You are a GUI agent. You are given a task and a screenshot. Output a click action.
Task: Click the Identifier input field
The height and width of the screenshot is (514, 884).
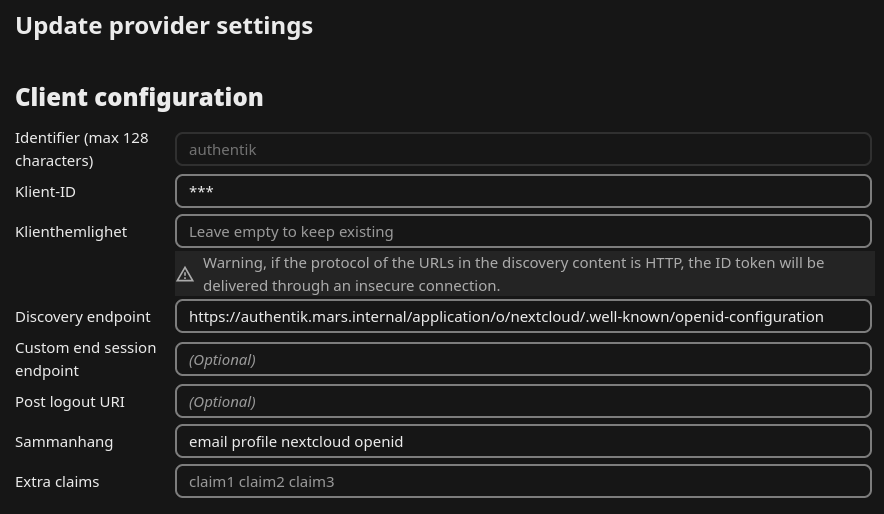tap(523, 150)
